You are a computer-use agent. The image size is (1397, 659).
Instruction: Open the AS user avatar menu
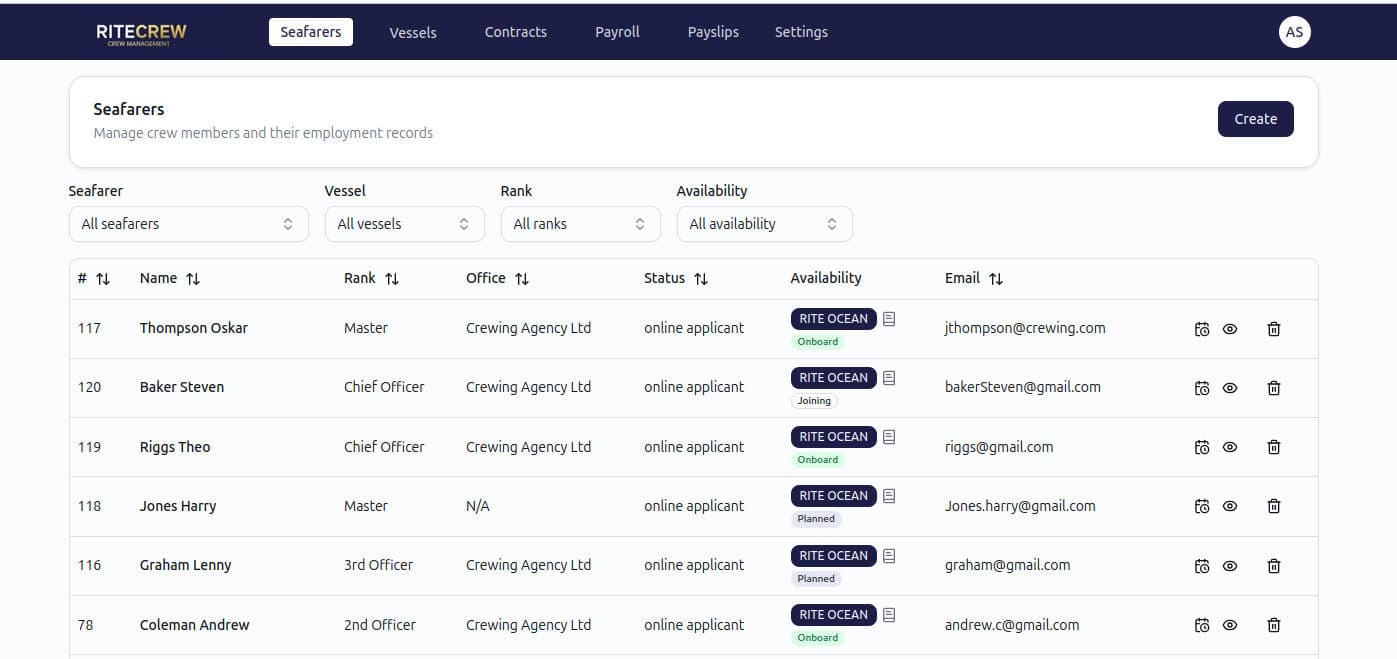click(1294, 32)
